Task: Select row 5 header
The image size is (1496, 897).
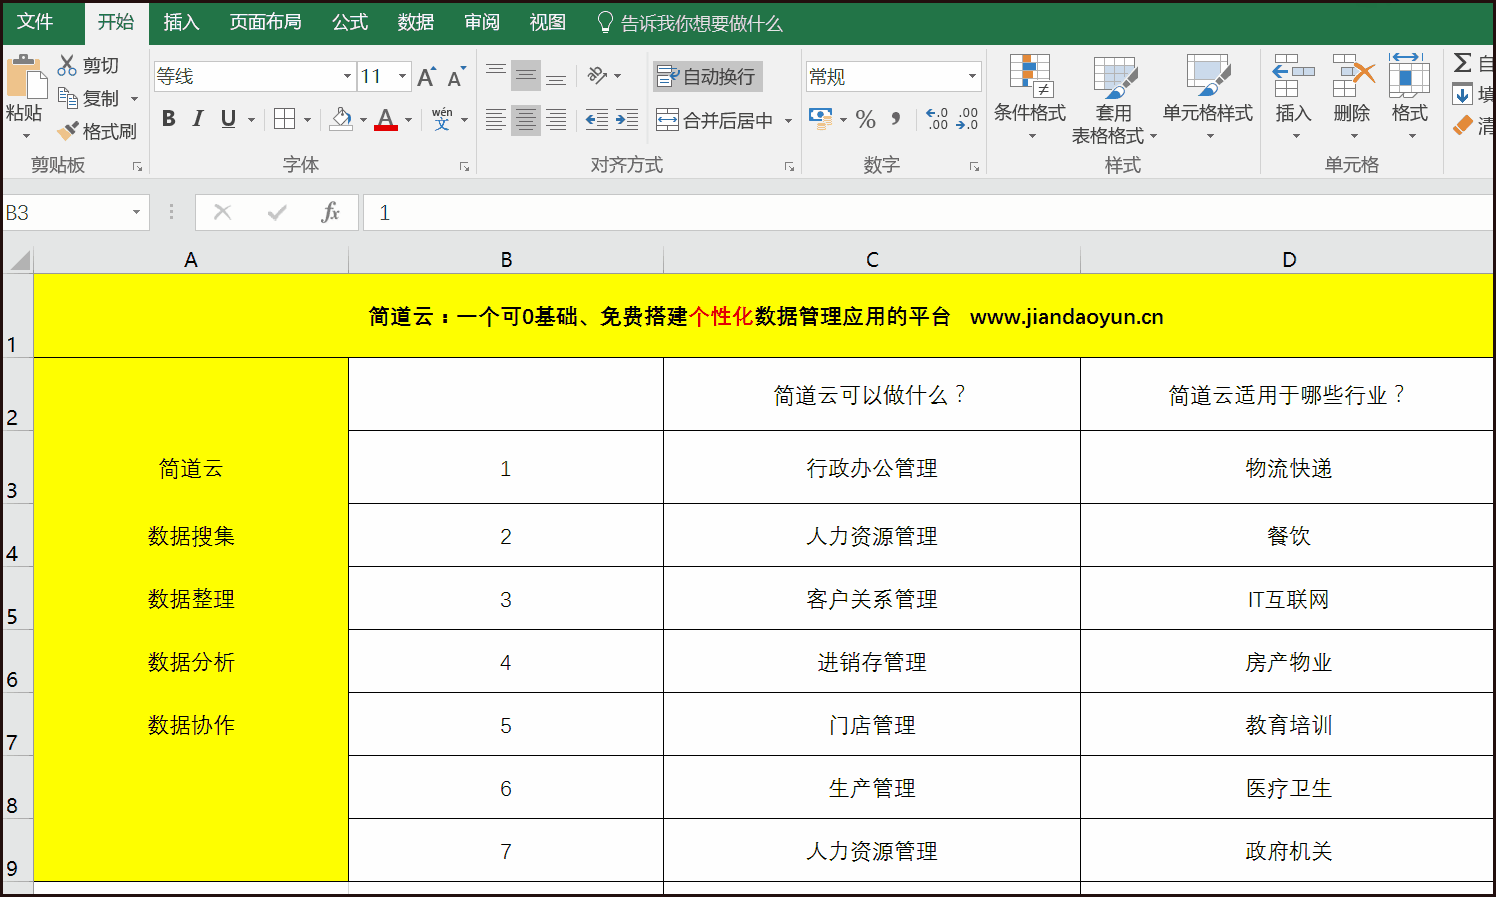Action: coord(18,598)
